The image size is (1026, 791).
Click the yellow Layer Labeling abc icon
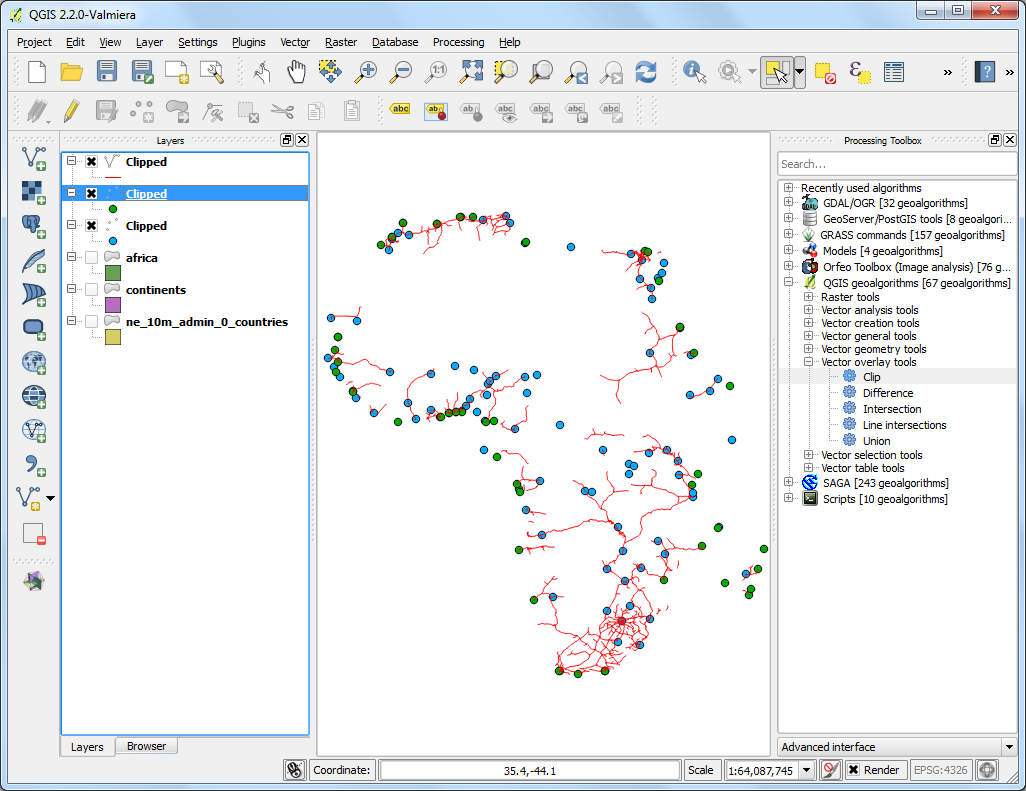400,109
